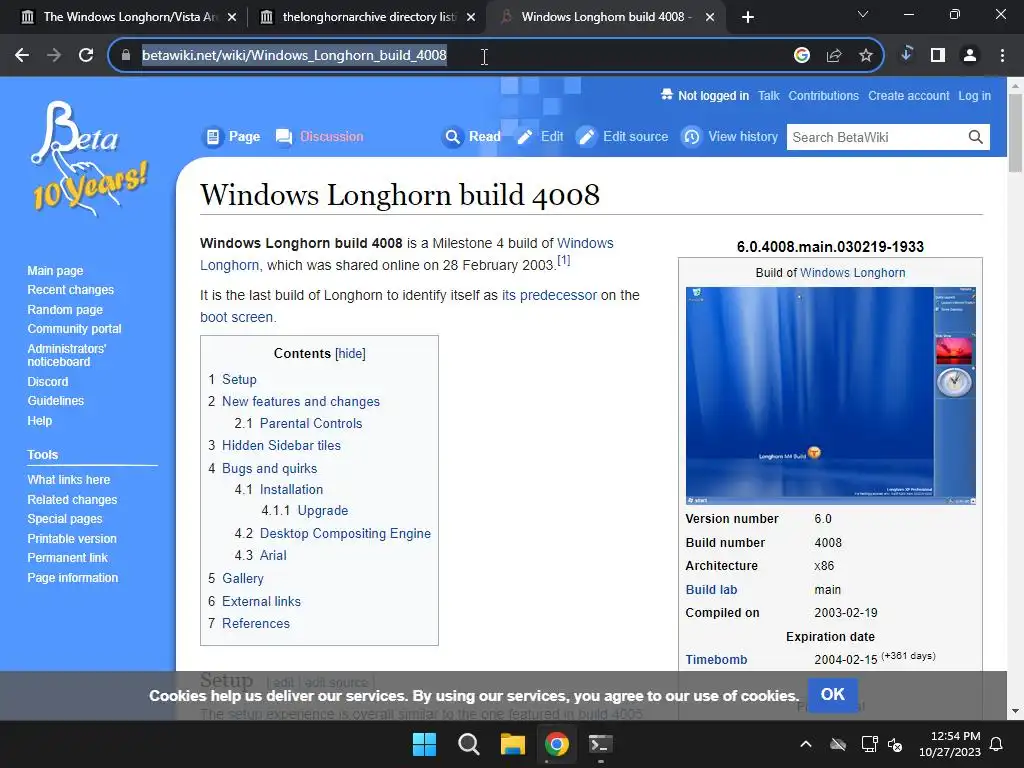
Task: Focus the Search BetaWiki field
Action: pyautogui.click(x=875, y=137)
